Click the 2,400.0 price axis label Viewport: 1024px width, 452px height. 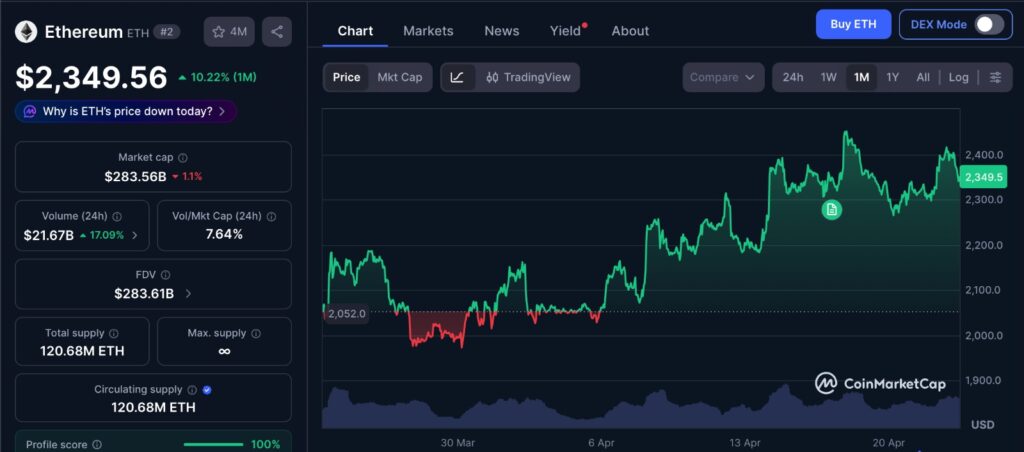pyautogui.click(x=983, y=155)
